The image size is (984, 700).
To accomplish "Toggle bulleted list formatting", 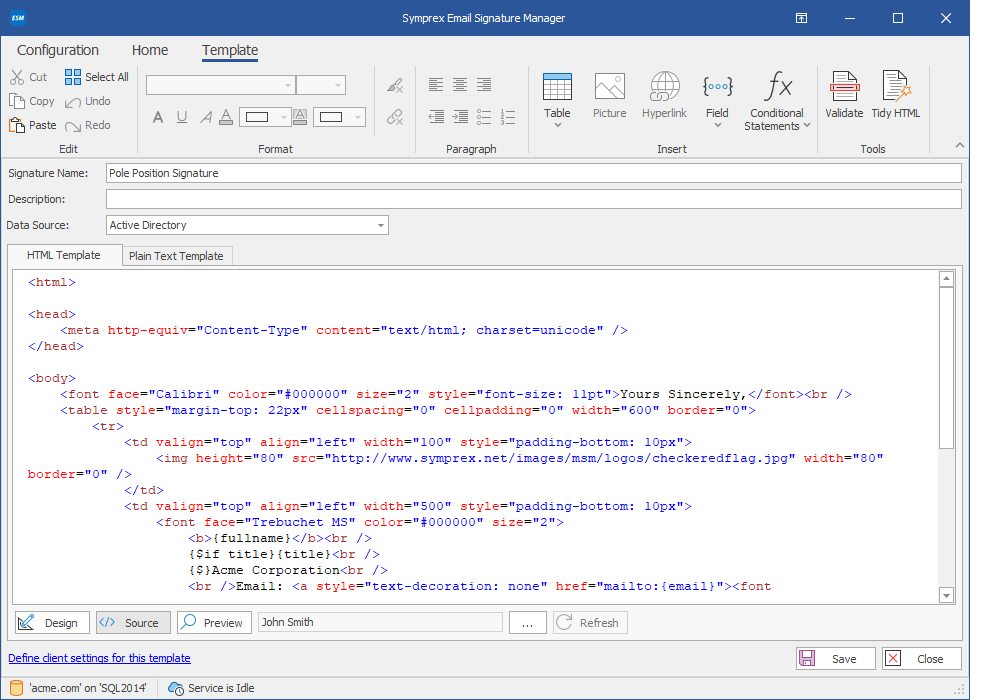I will 484,117.
